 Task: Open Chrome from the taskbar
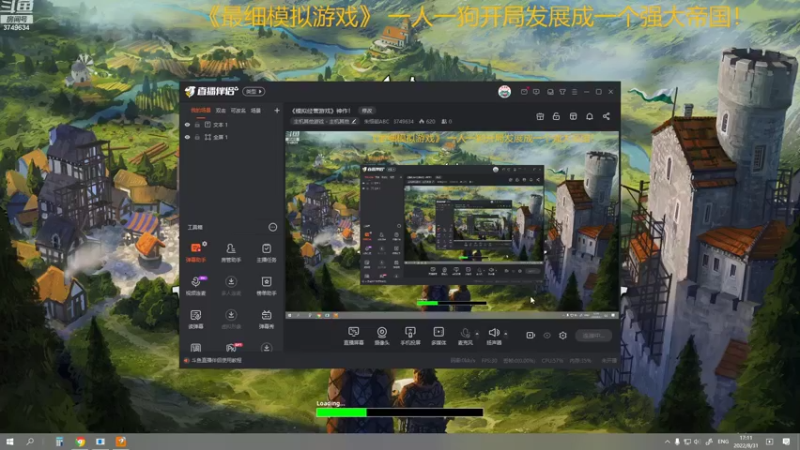(80, 442)
